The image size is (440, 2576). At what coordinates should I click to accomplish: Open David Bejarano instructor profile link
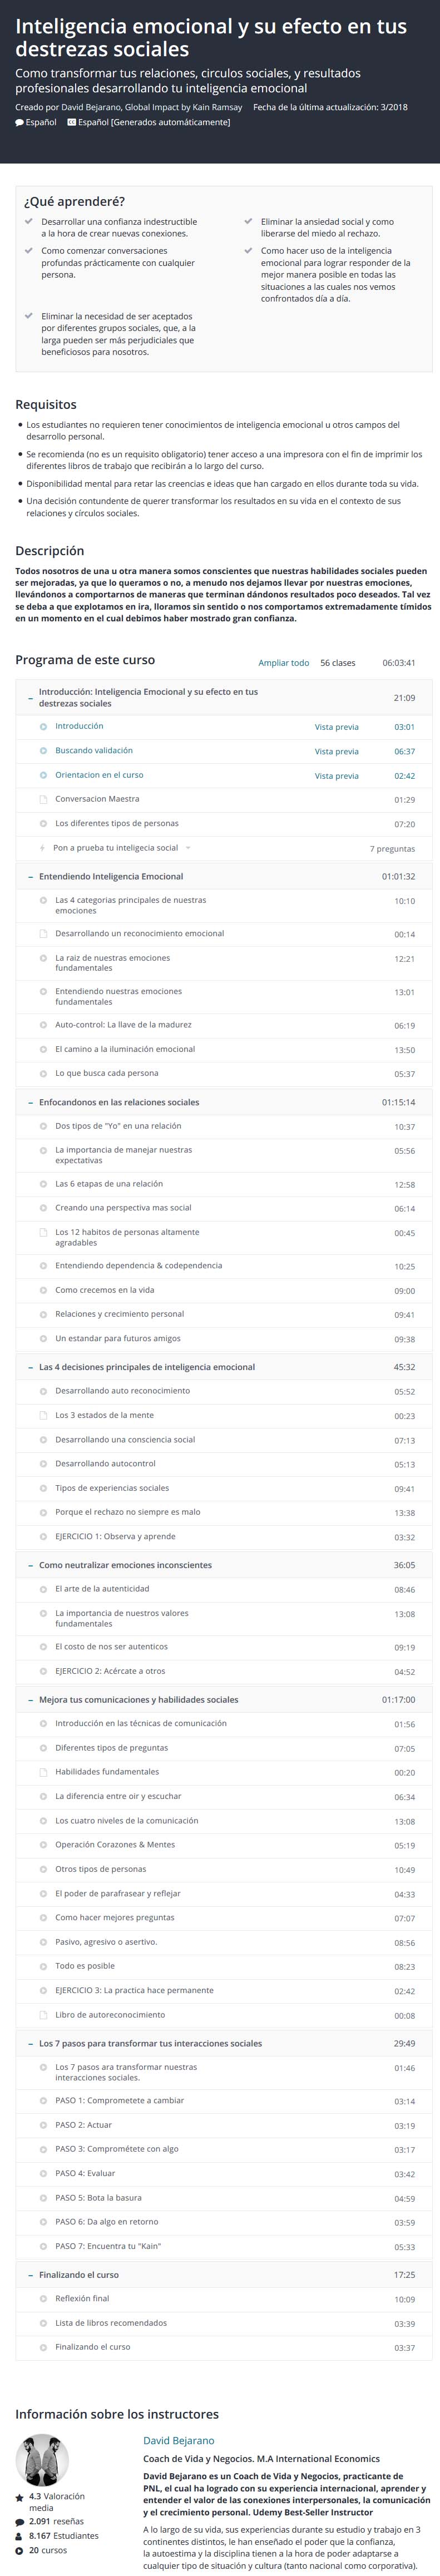point(178,2440)
